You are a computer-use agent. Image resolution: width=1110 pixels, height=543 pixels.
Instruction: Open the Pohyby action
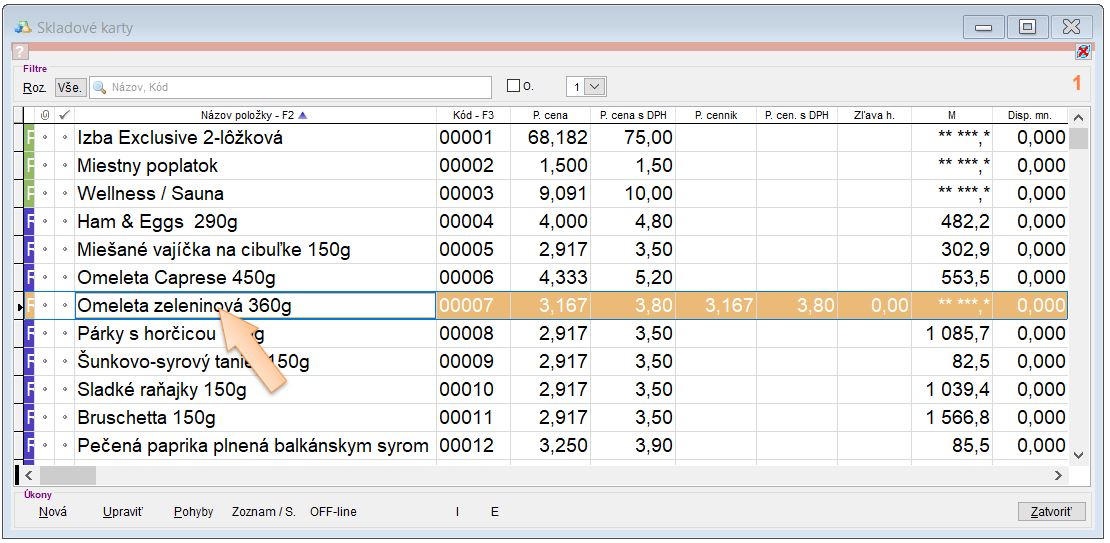pos(193,512)
